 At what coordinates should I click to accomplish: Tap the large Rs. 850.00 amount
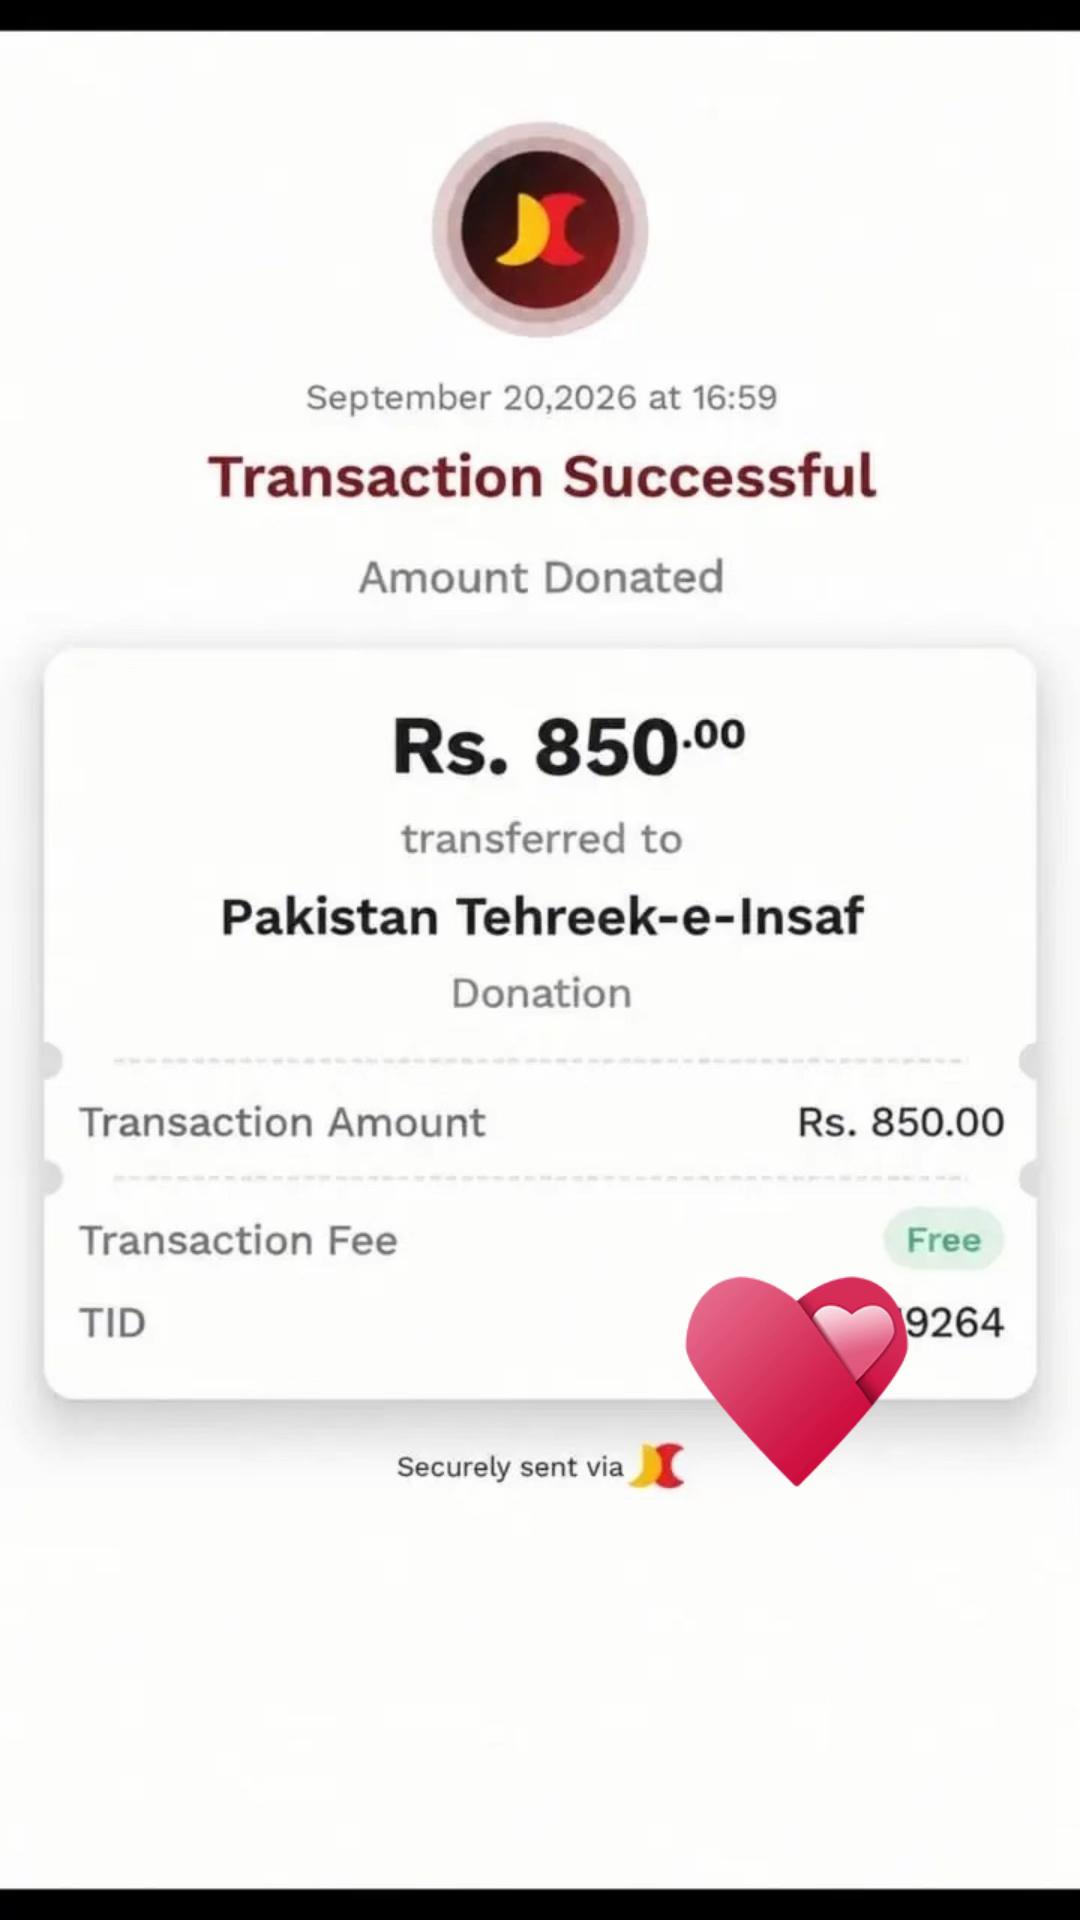(x=568, y=746)
